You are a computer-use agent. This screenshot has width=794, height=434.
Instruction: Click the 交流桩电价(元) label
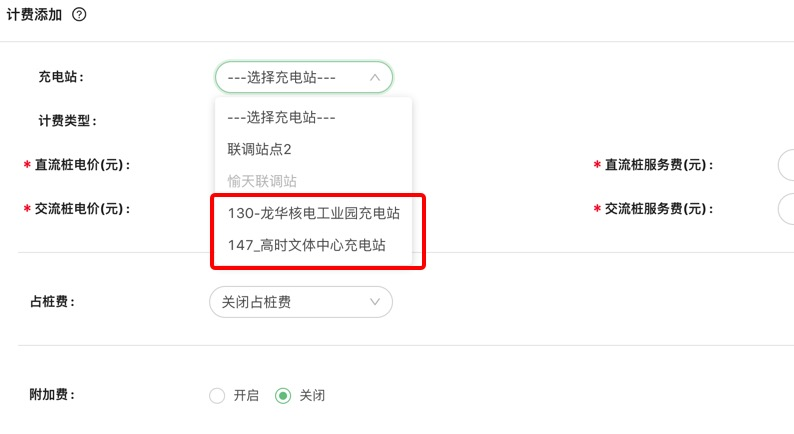click(x=83, y=209)
